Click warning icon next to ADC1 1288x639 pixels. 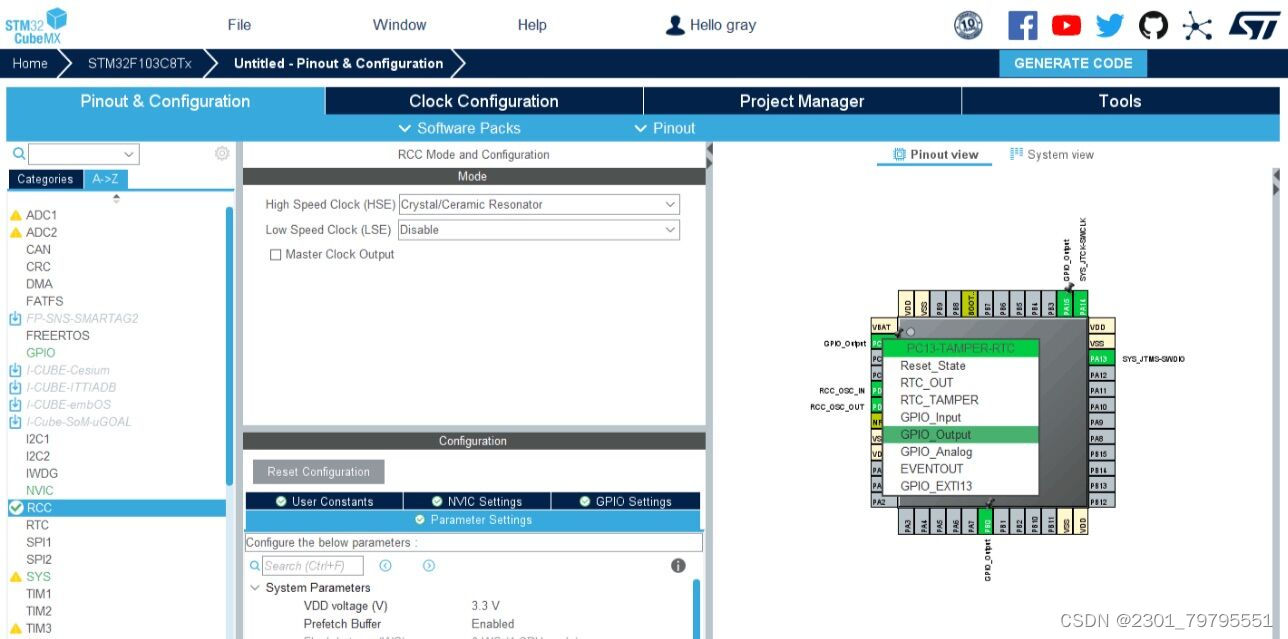pos(15,215)
